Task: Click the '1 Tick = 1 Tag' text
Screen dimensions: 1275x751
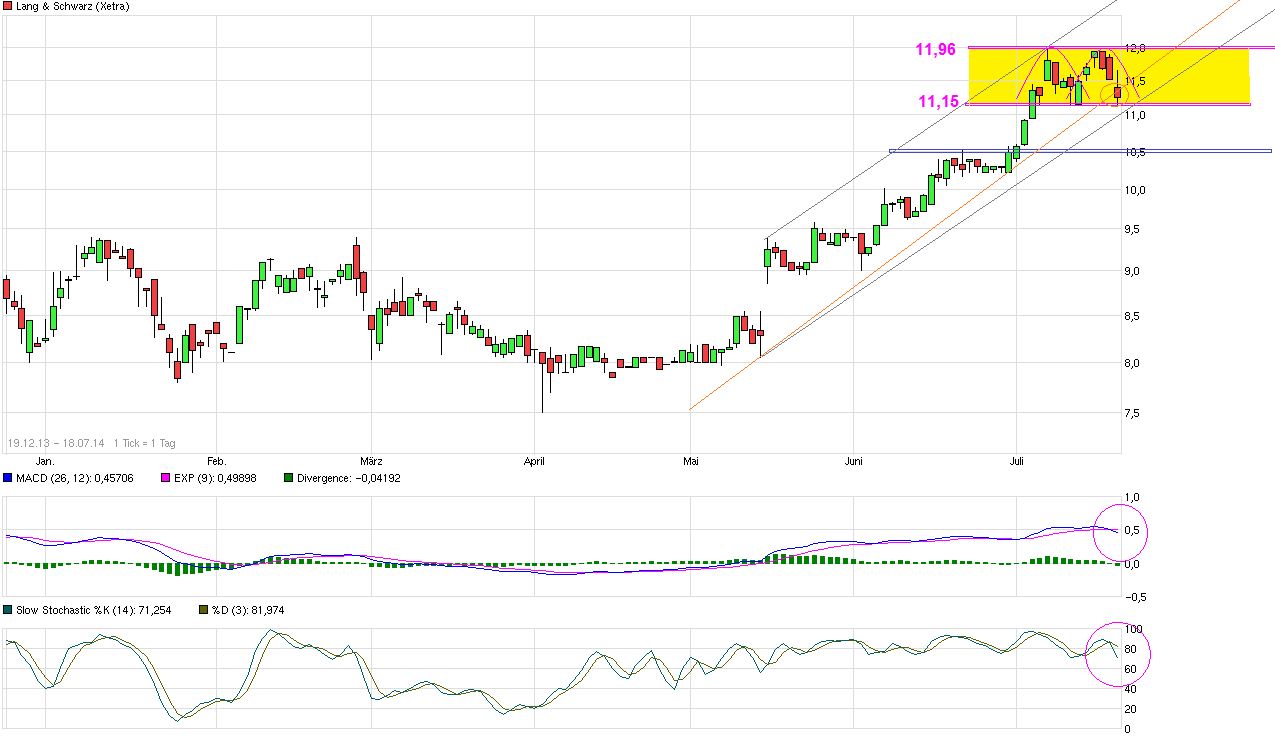Action: (147, 442)
